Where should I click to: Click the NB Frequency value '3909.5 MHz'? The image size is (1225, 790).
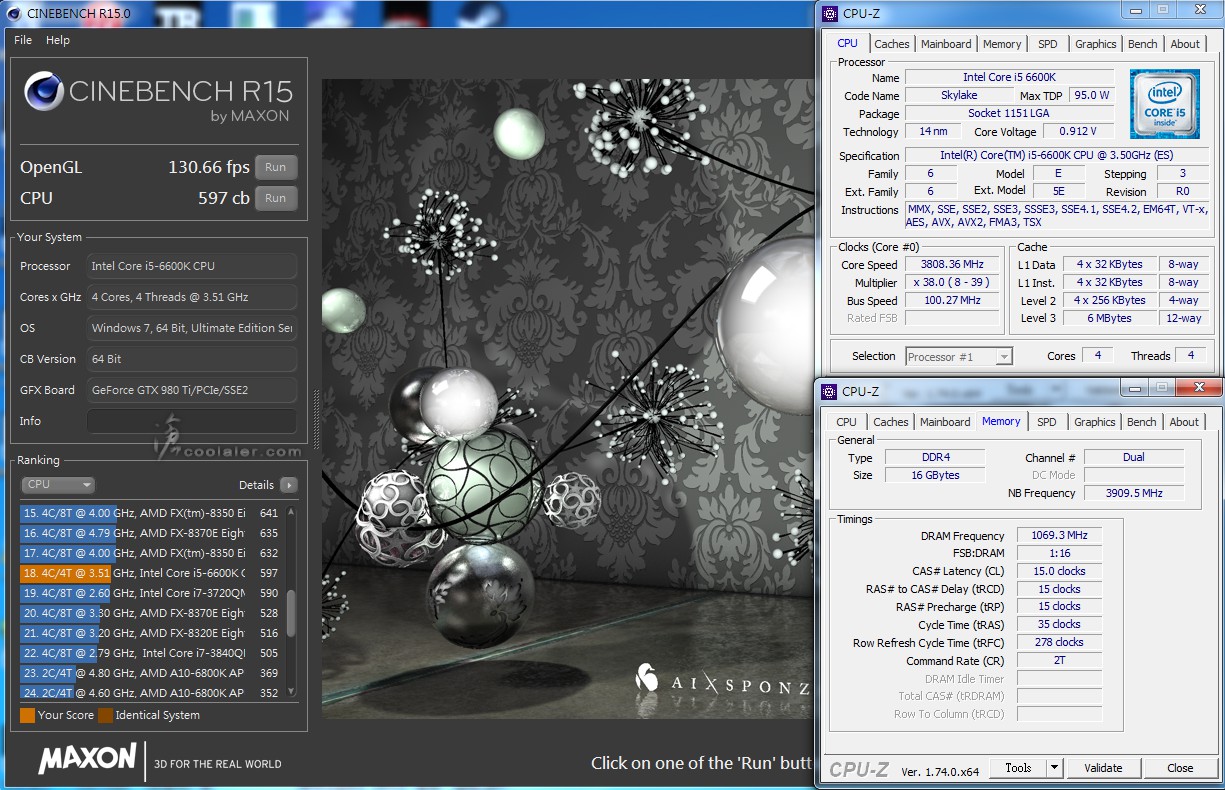pyautogui.click(x=1134, y=493)
